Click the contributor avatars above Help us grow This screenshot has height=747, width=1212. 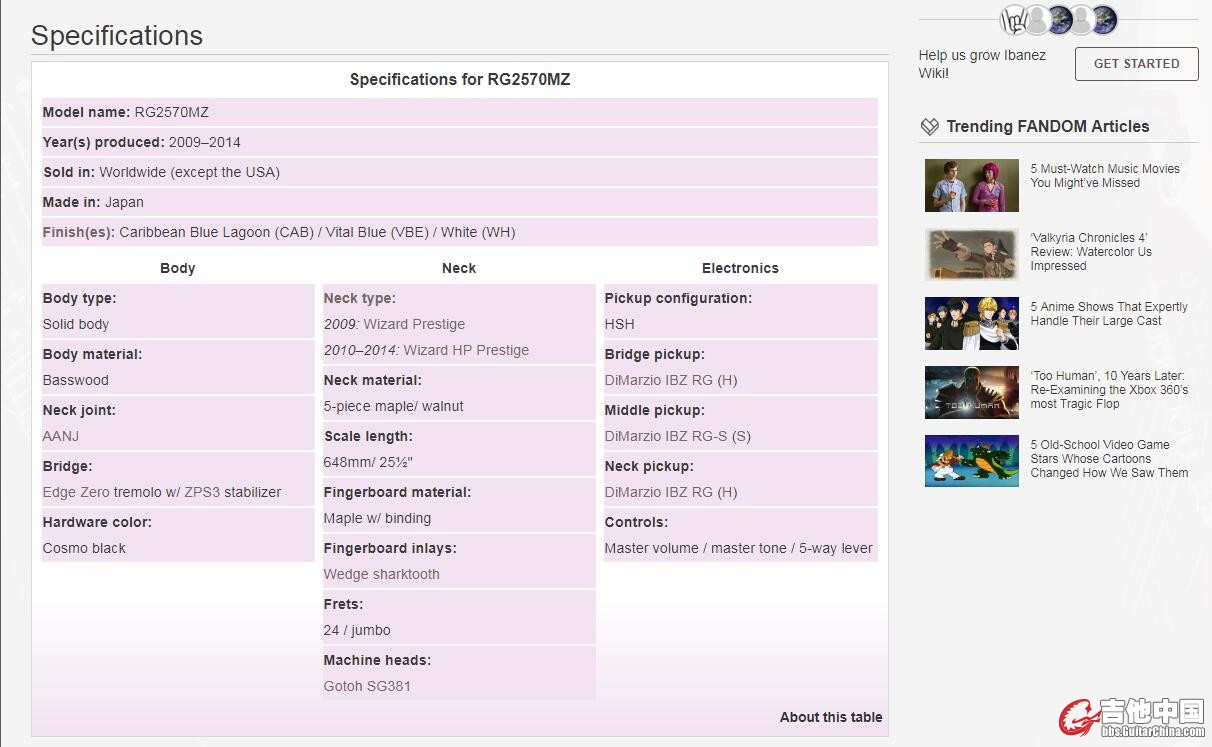tap(1059, 20)
